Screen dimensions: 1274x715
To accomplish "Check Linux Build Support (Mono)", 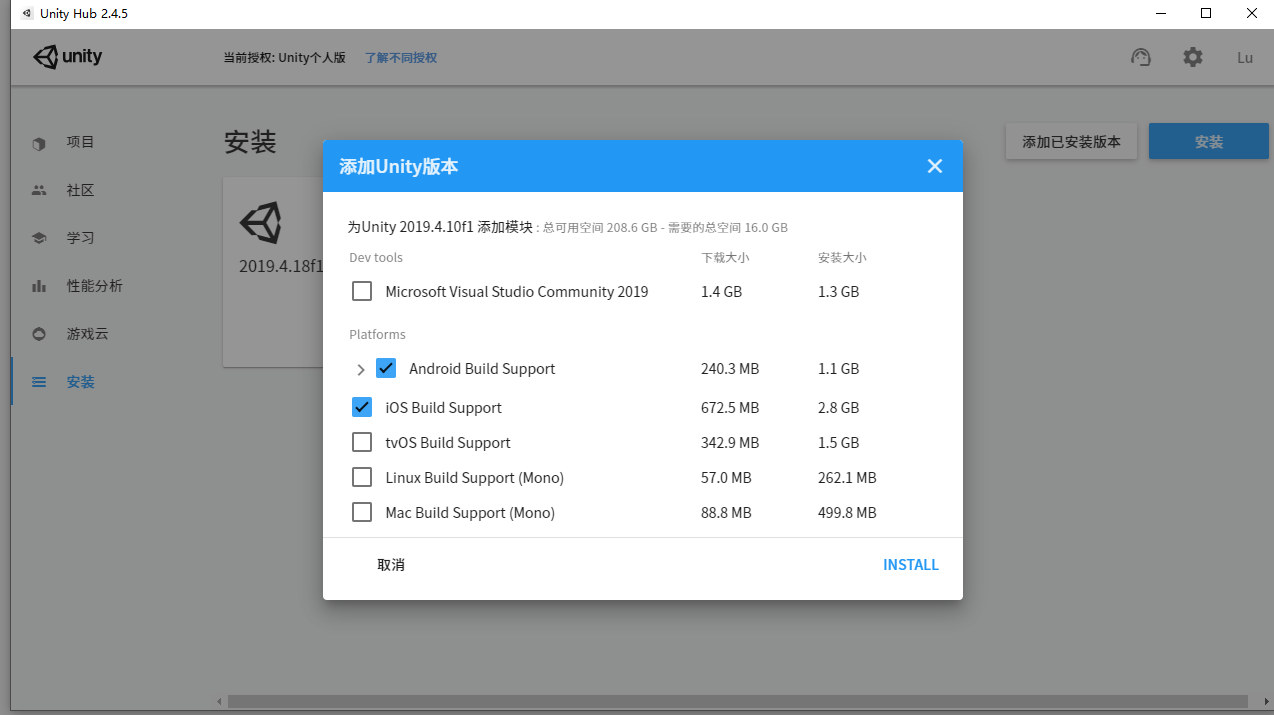I will tap(362, 477).
